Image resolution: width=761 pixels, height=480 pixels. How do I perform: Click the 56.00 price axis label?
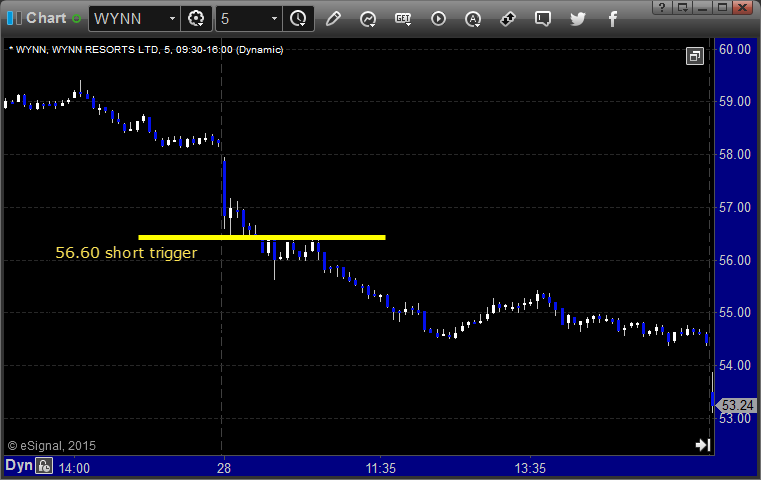[x=735, y=261]
